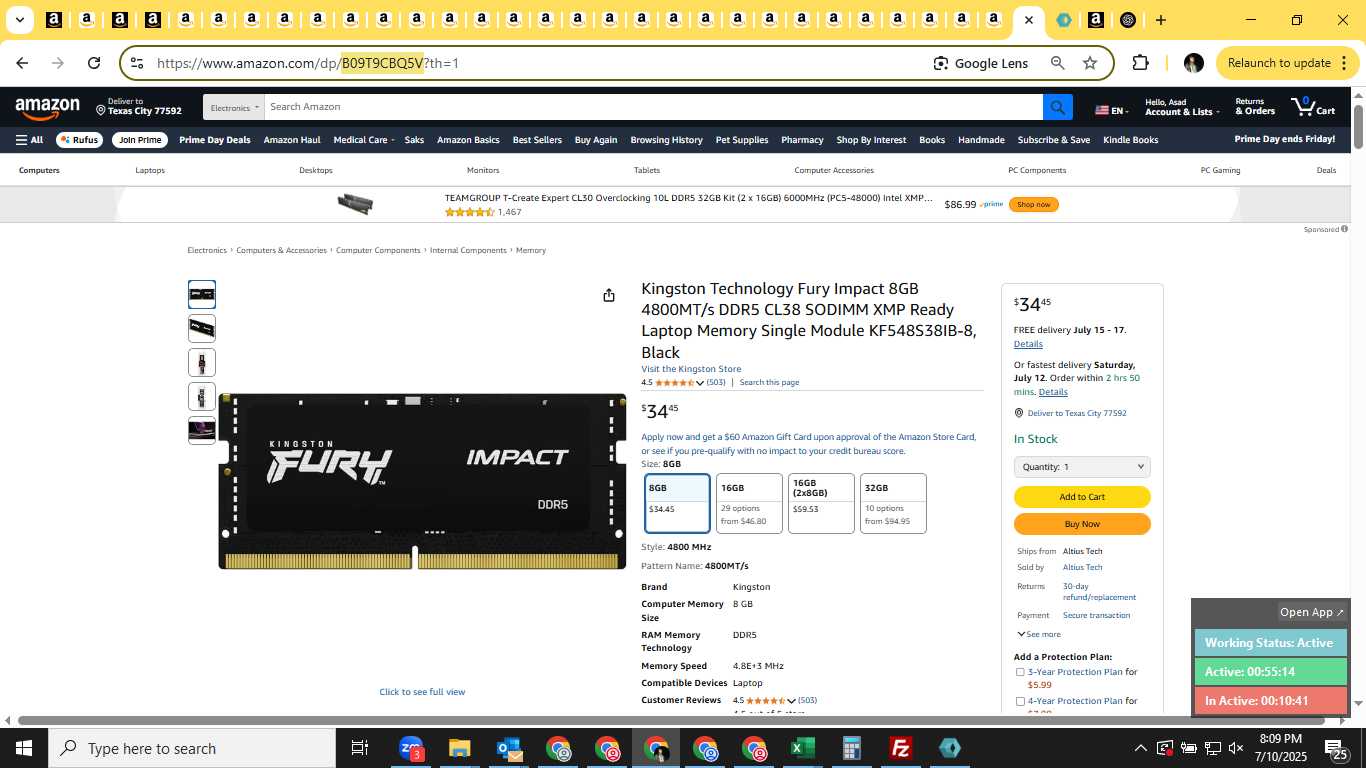Check the 4-Year Protection Plan box
This screenshot has height=768, width=1366.
[x=1020, y=701]
